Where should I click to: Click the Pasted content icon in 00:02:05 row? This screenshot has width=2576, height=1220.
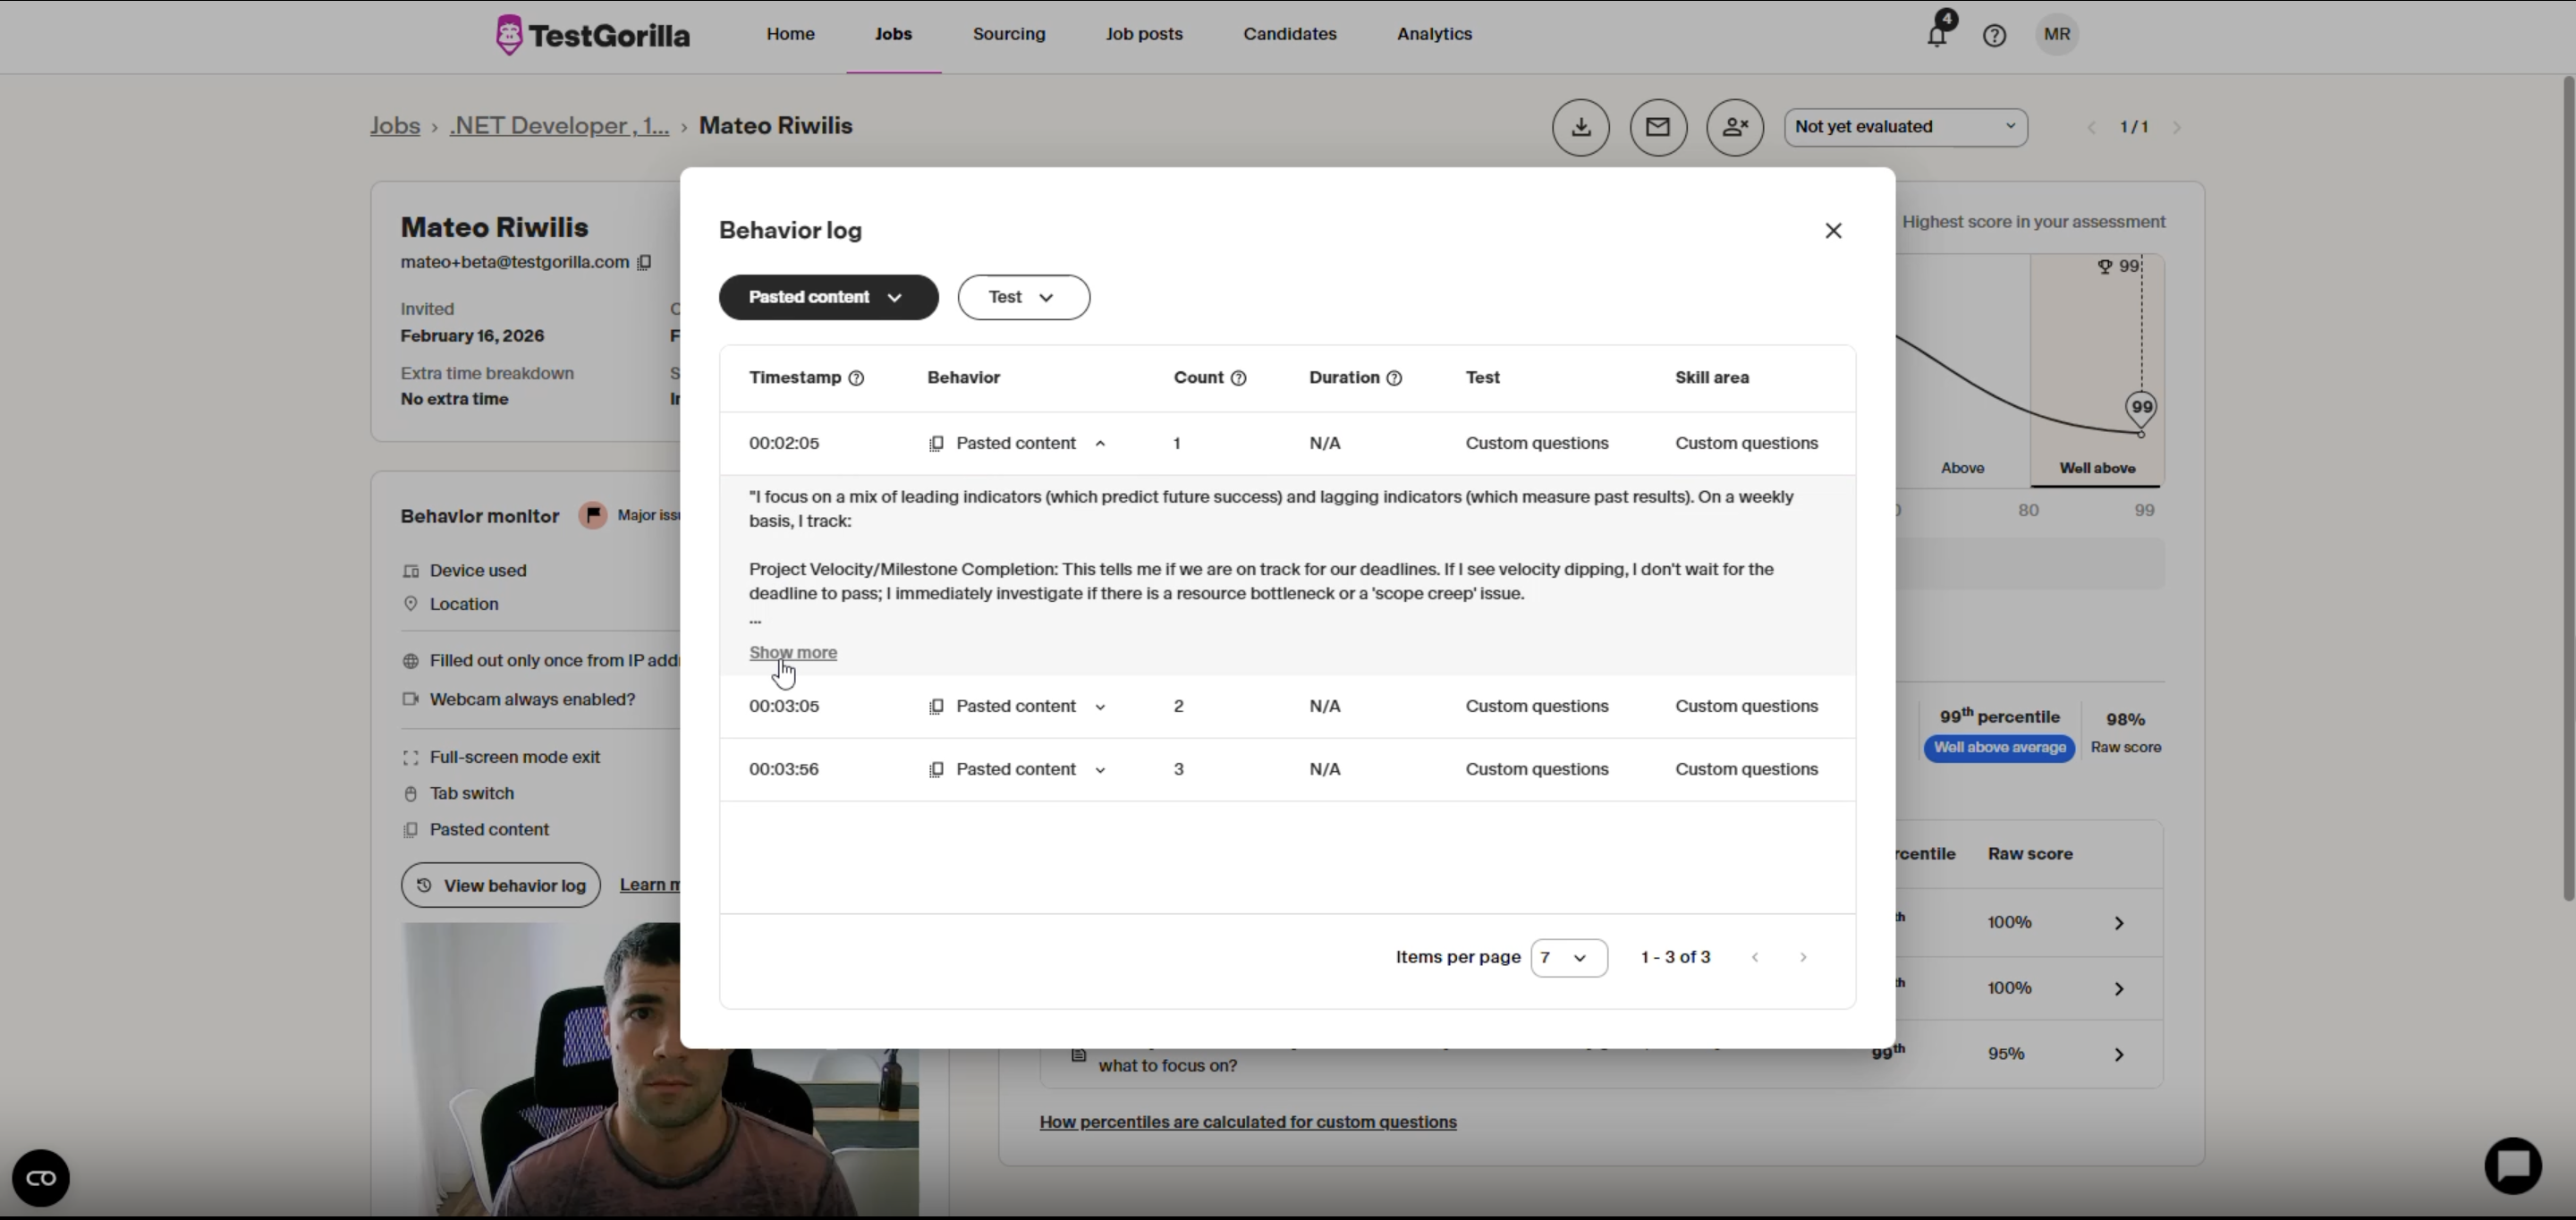tap(936, 444)
